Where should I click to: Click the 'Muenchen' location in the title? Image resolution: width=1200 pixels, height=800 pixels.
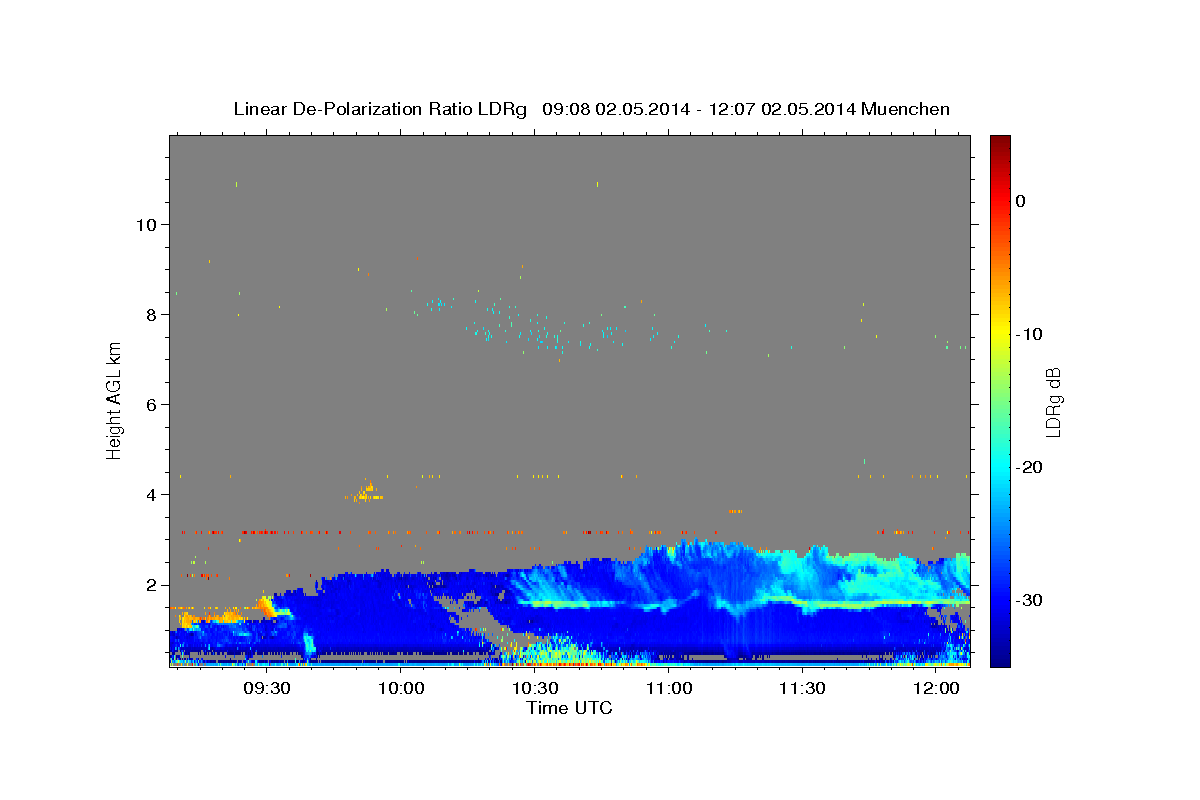point(906,109)
